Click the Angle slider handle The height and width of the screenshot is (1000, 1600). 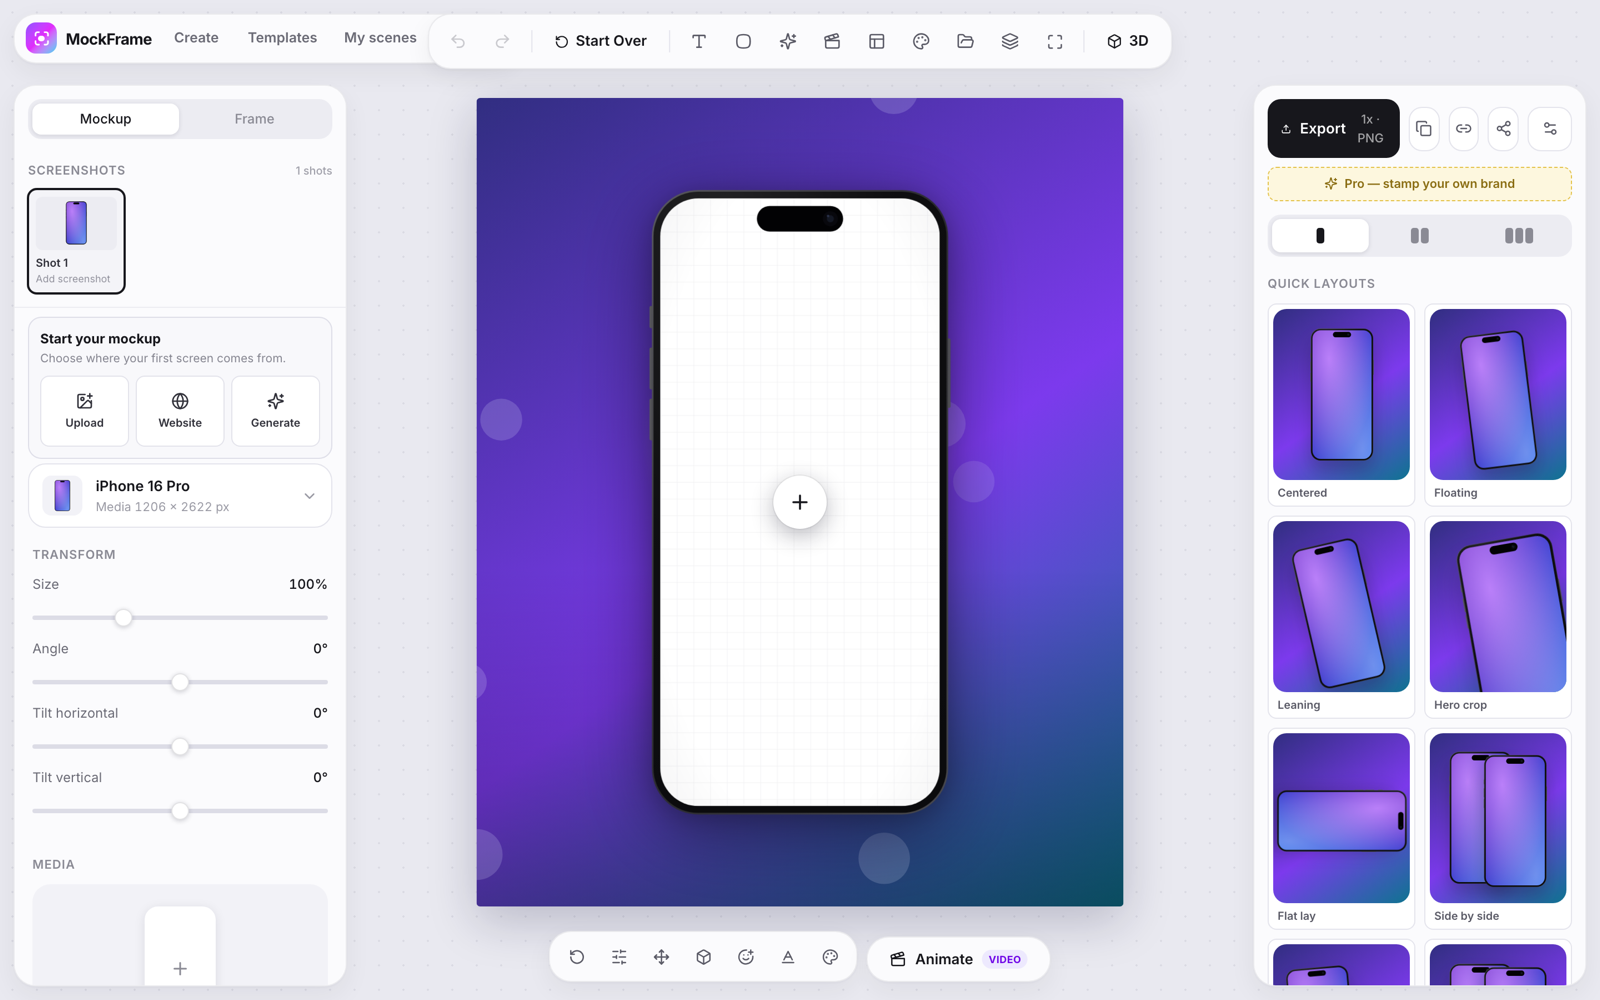(180, 682)
